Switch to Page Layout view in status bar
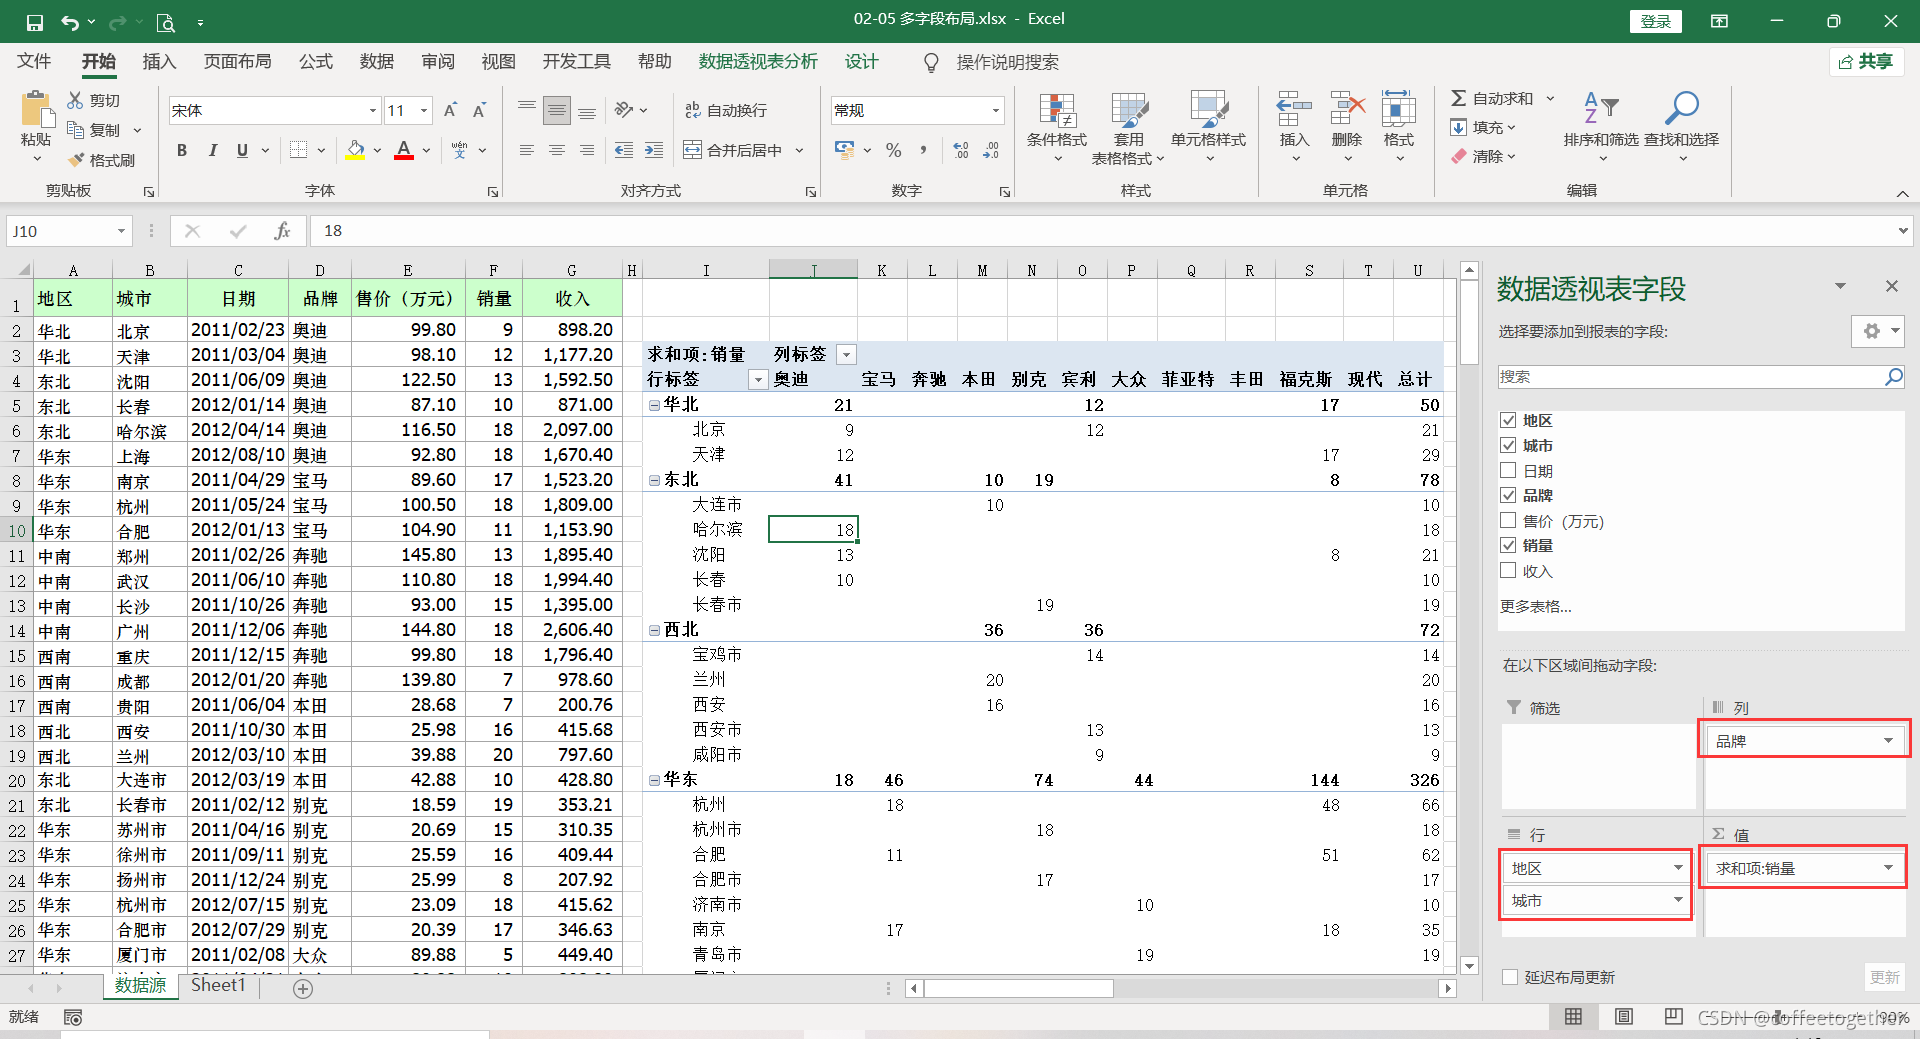The width and height of the screenshot is (1920, 1039). (x=1624, y=1017)
